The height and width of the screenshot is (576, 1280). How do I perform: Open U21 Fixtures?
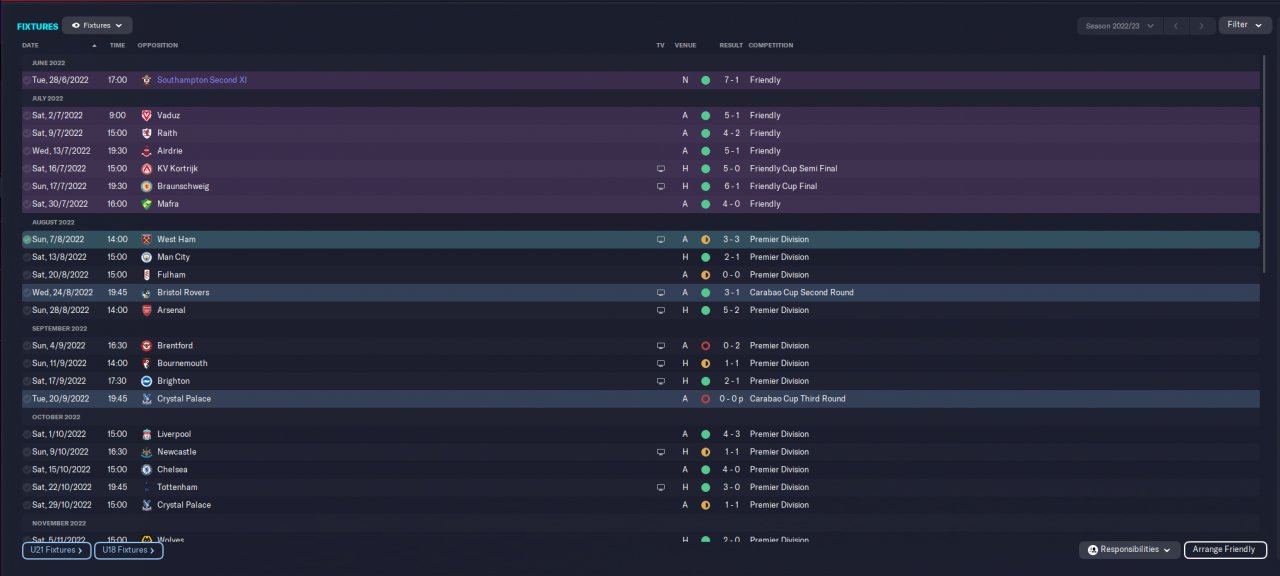(x=56, y=550)
